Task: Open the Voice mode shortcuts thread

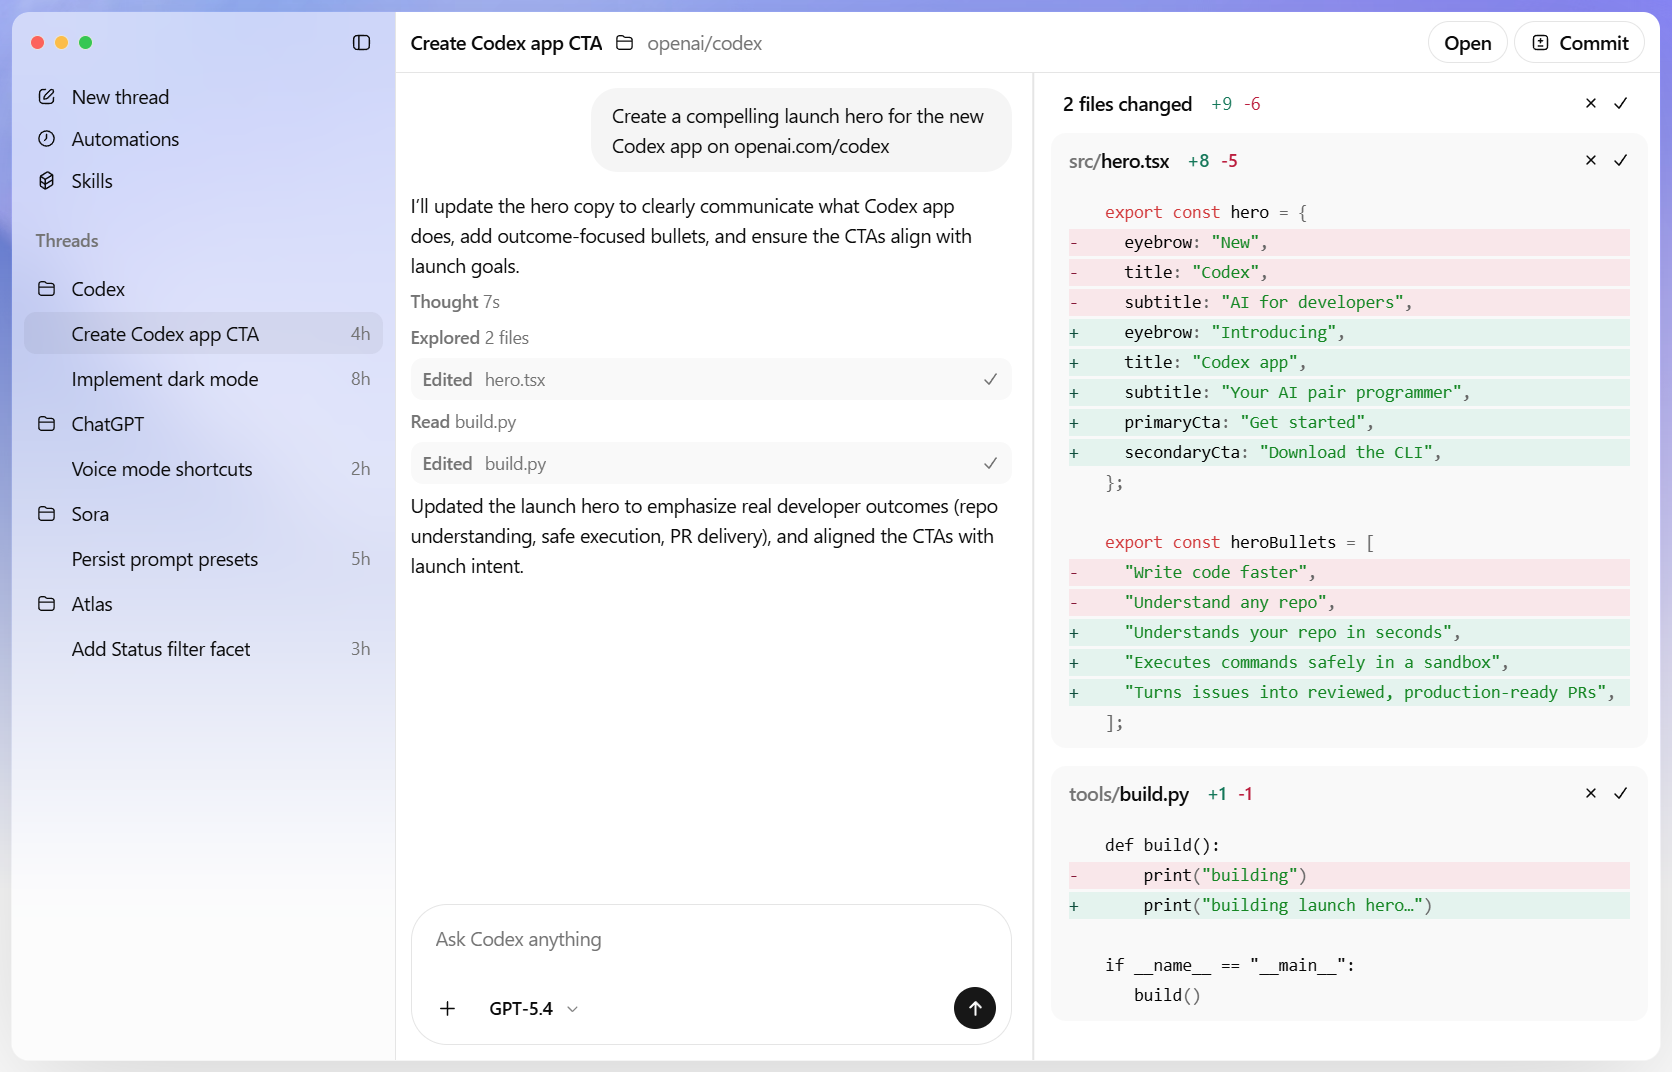Action: click(x=203, y=469)
